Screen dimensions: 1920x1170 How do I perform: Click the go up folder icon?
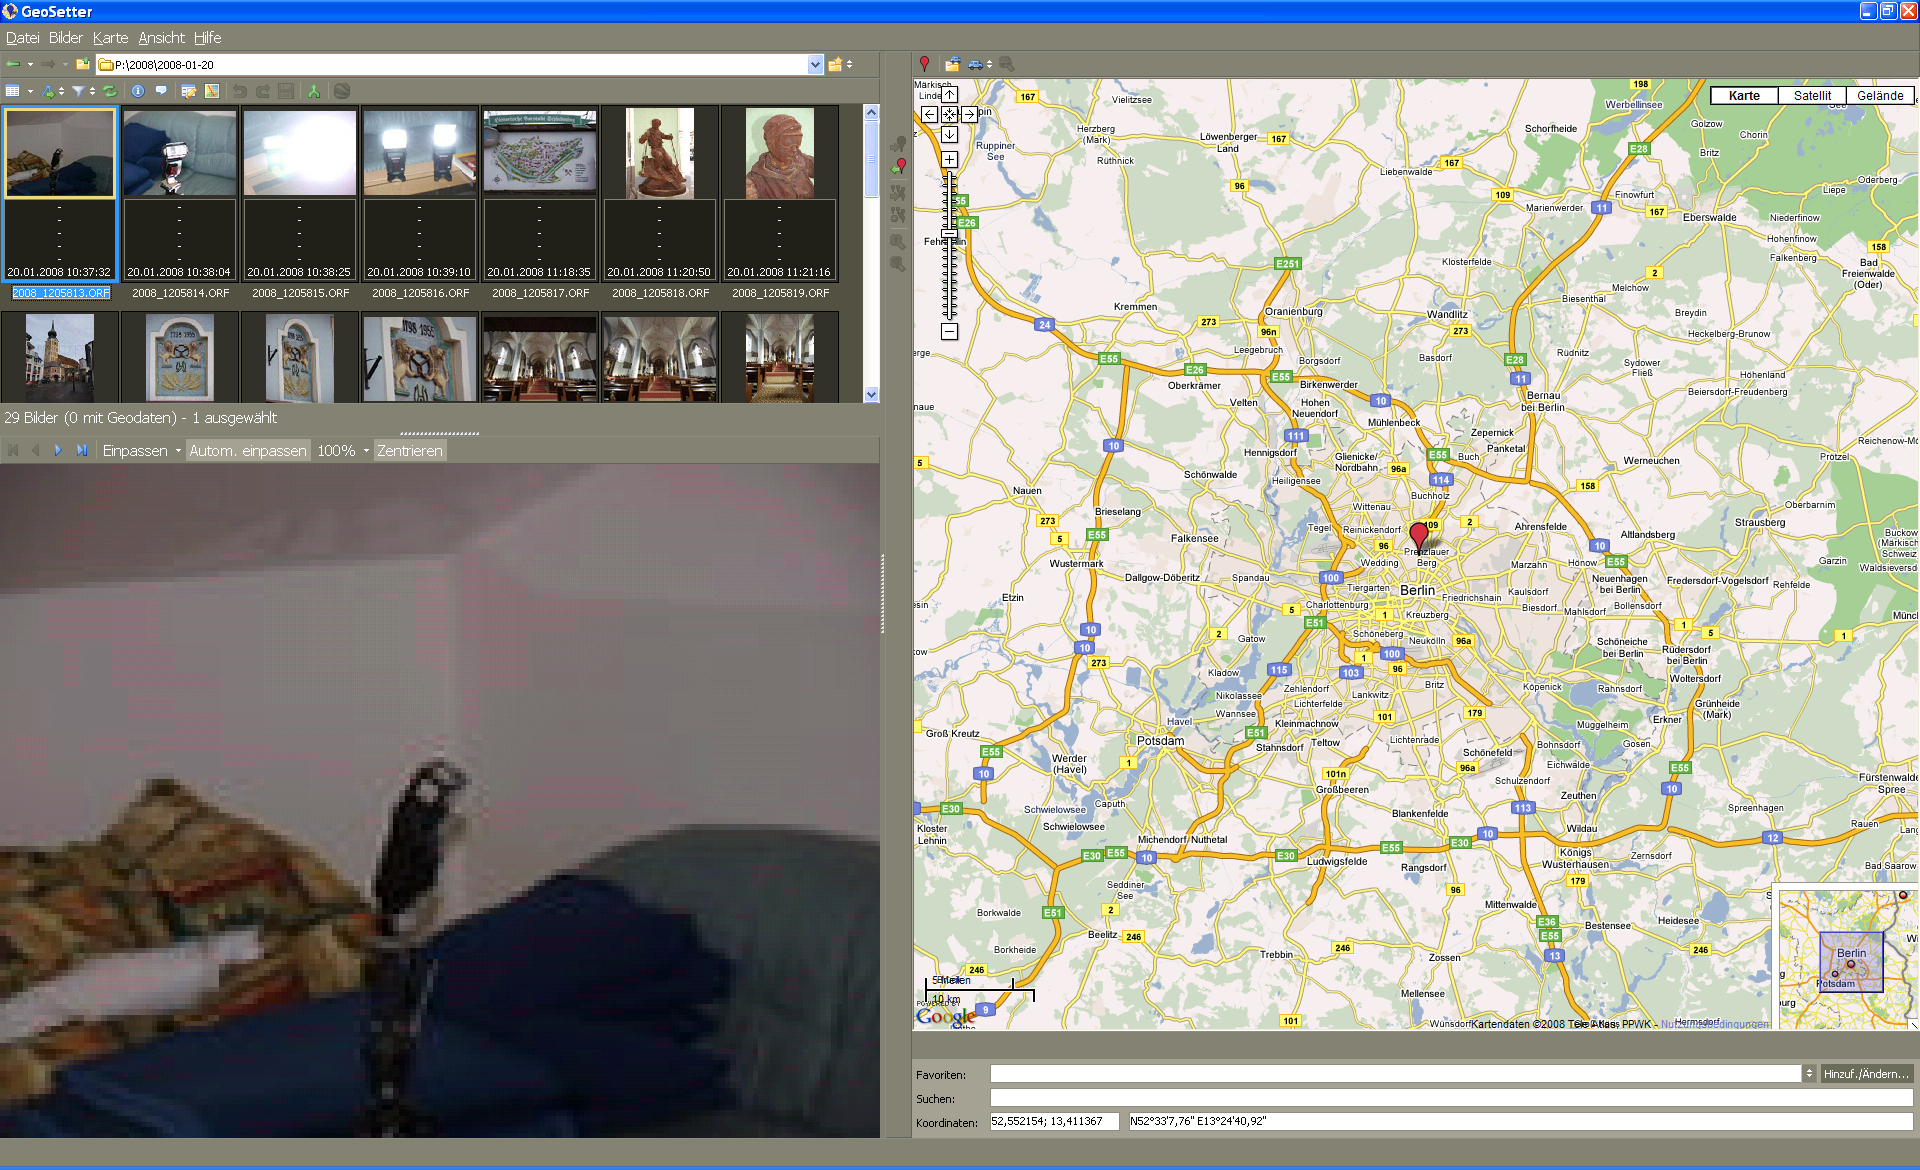[83, 64]
